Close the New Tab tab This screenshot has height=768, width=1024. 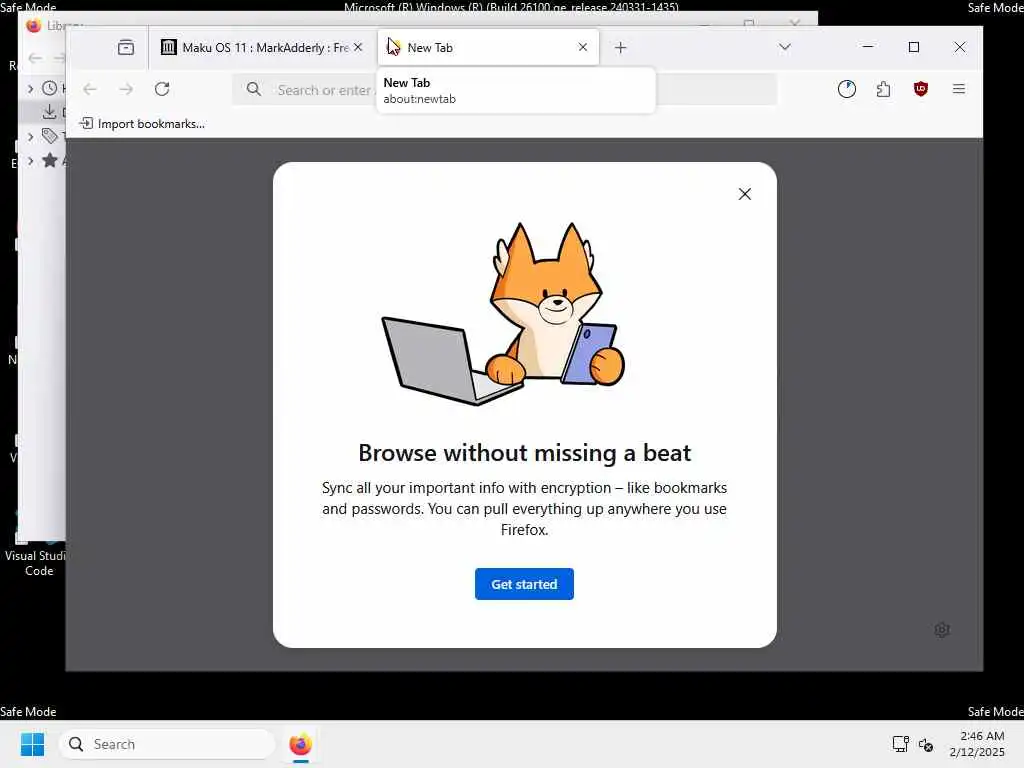[583, 47]
